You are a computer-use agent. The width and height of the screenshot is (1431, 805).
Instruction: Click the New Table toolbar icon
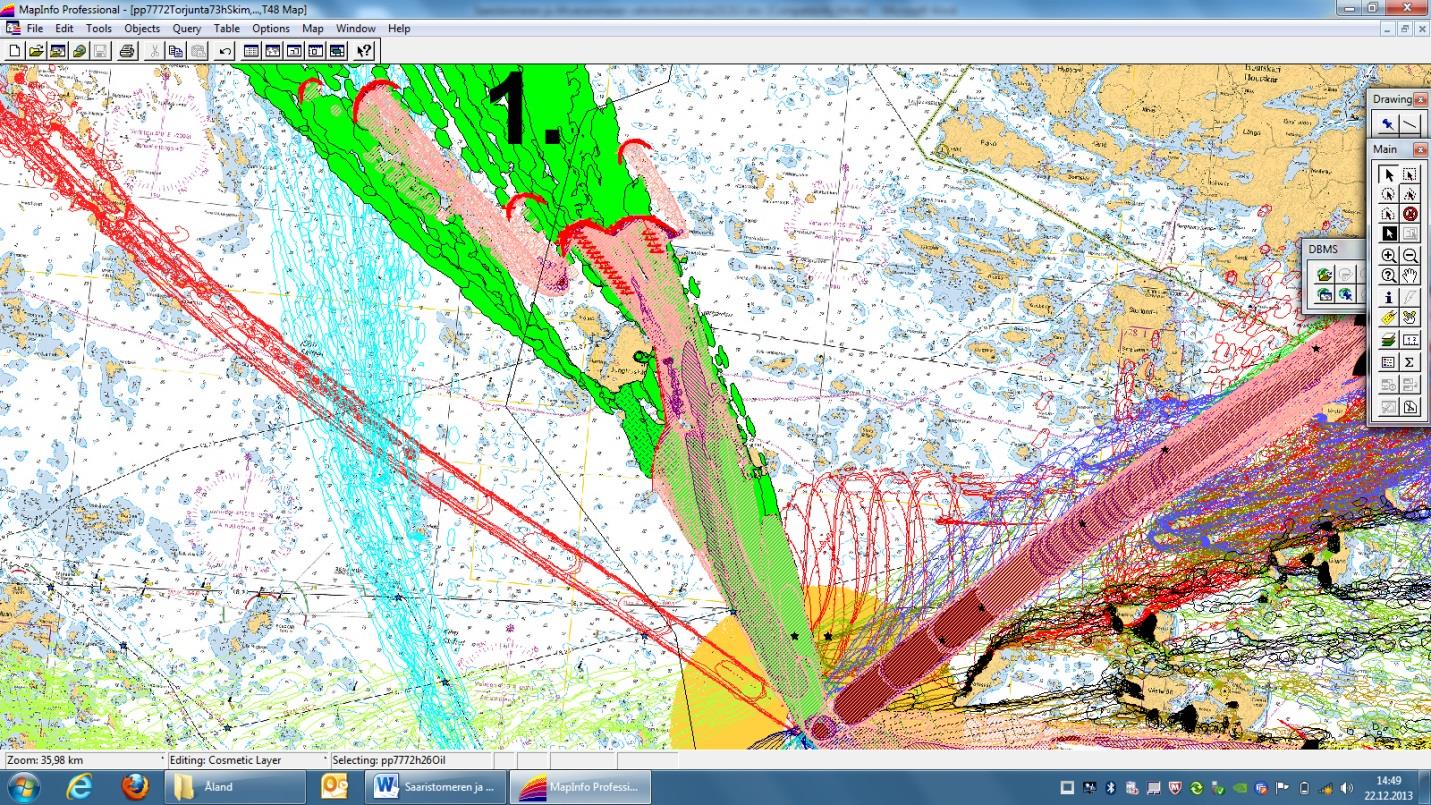coord(14,51)
